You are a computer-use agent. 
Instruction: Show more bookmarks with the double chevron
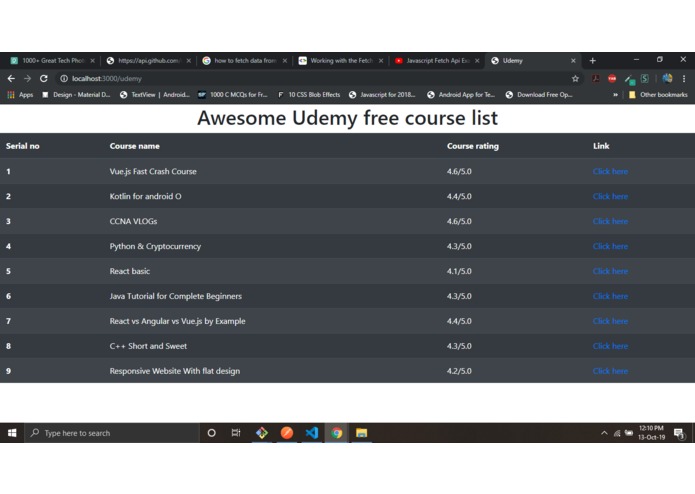pyautogui.click(x=615, y=95)
